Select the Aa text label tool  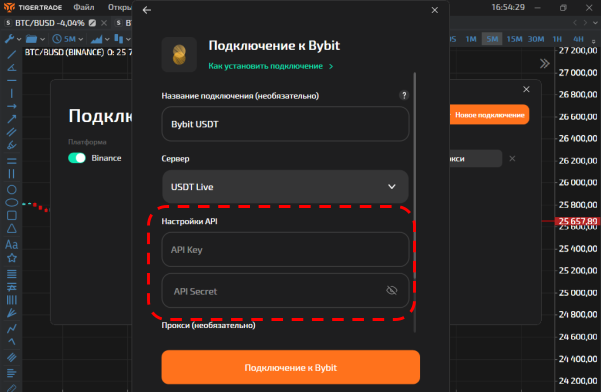pyautogui.click(x=11, y=244)
